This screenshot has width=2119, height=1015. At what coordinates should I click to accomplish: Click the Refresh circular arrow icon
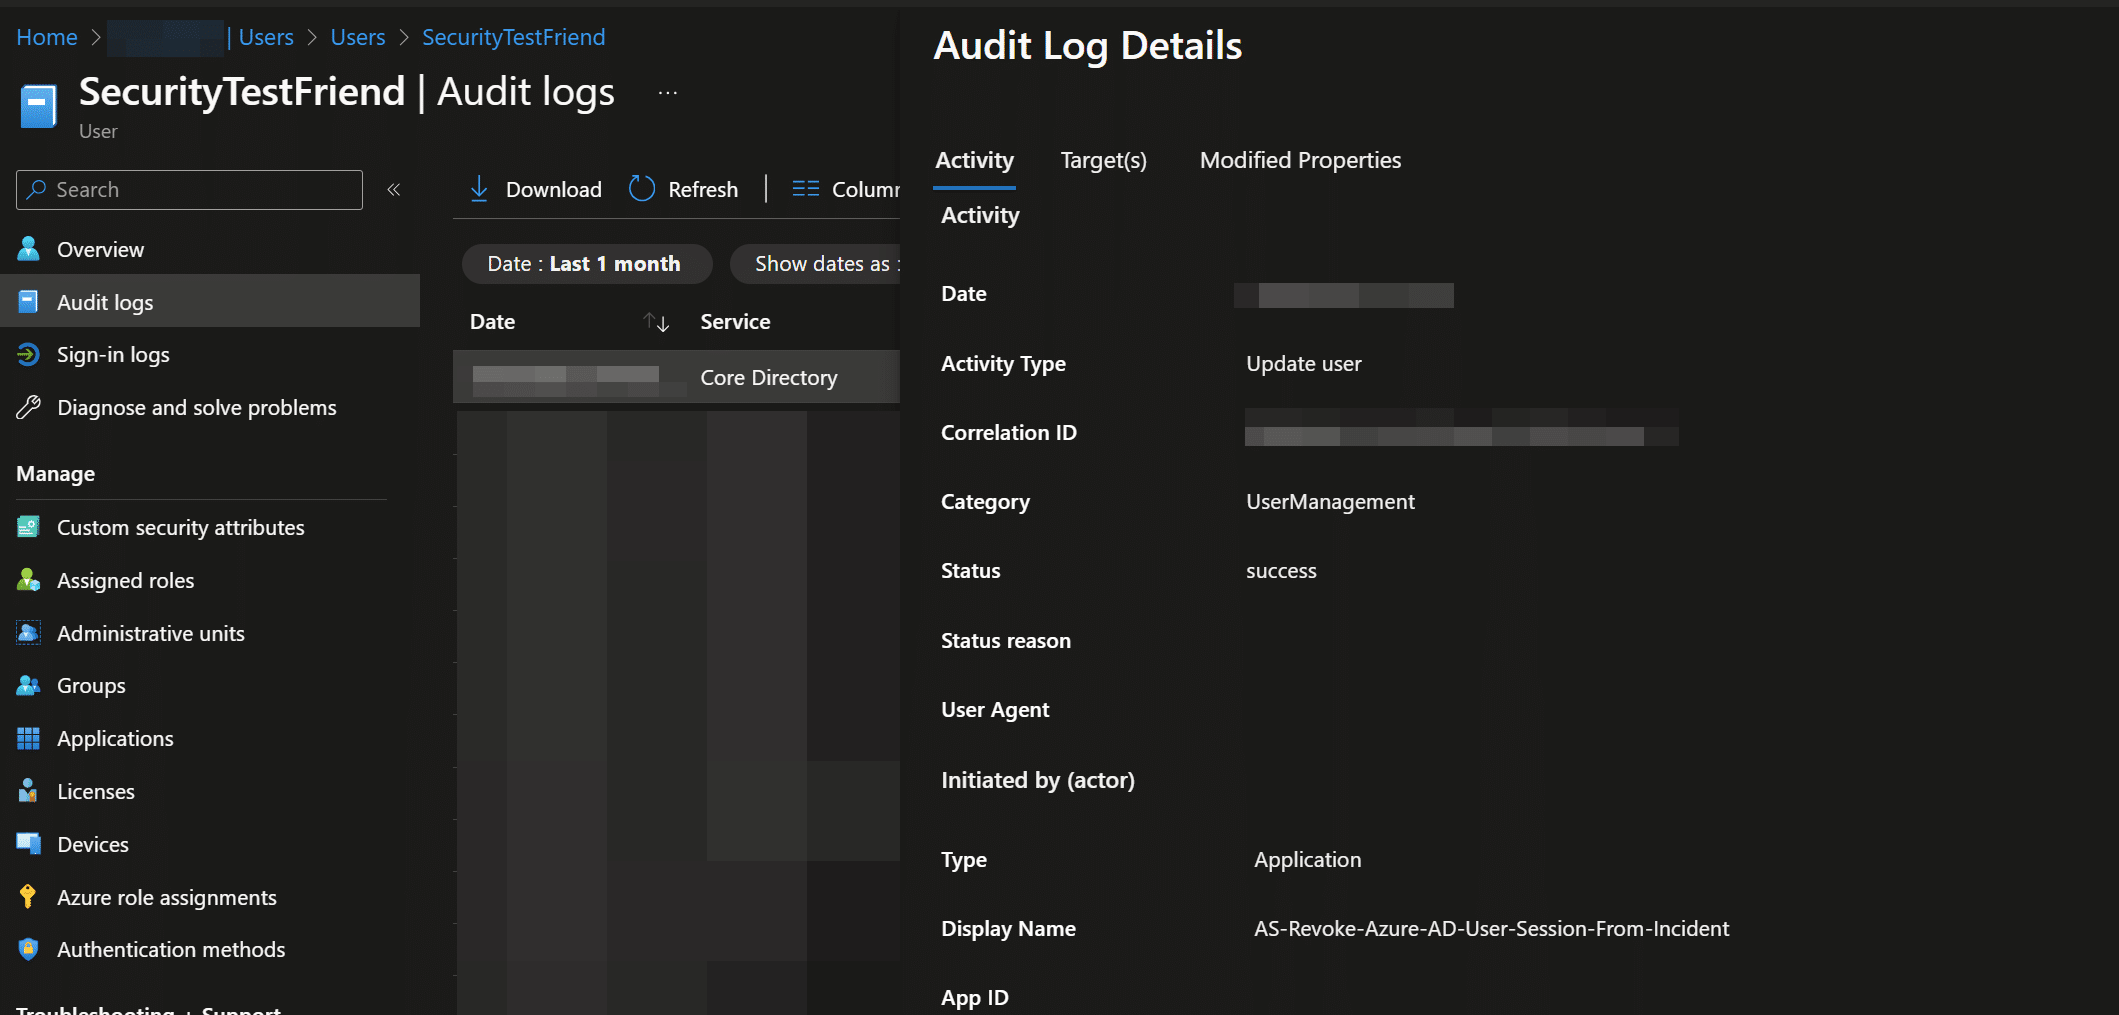[x=642, y=189]
